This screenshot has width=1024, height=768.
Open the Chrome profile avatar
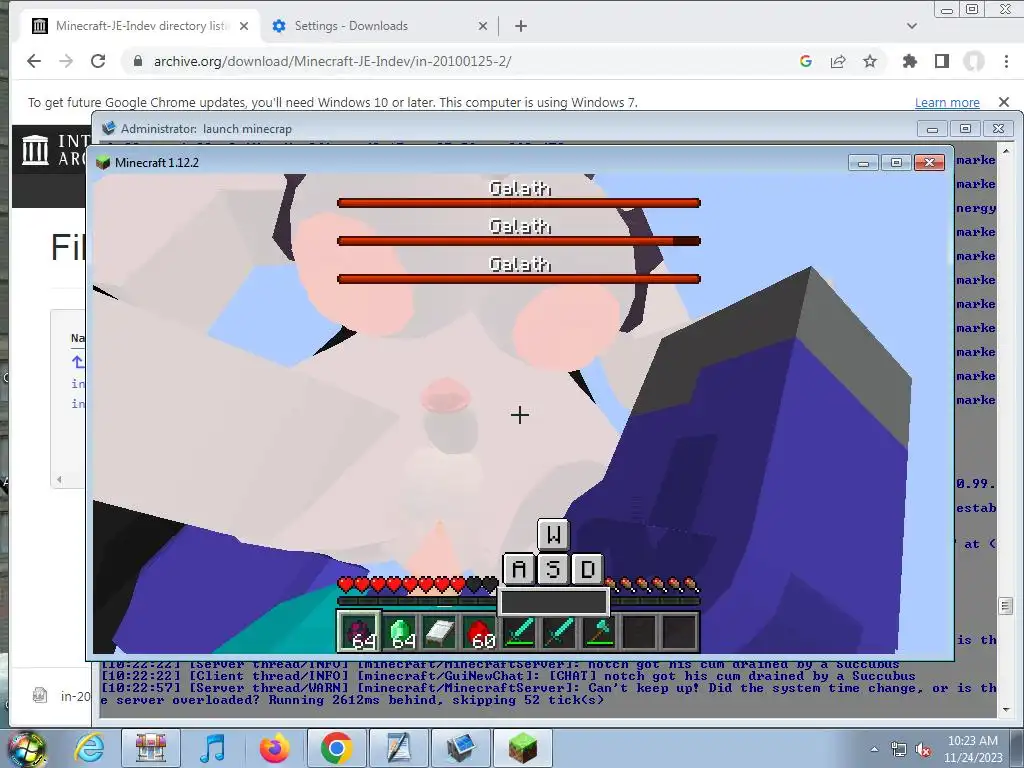[974, 61]
